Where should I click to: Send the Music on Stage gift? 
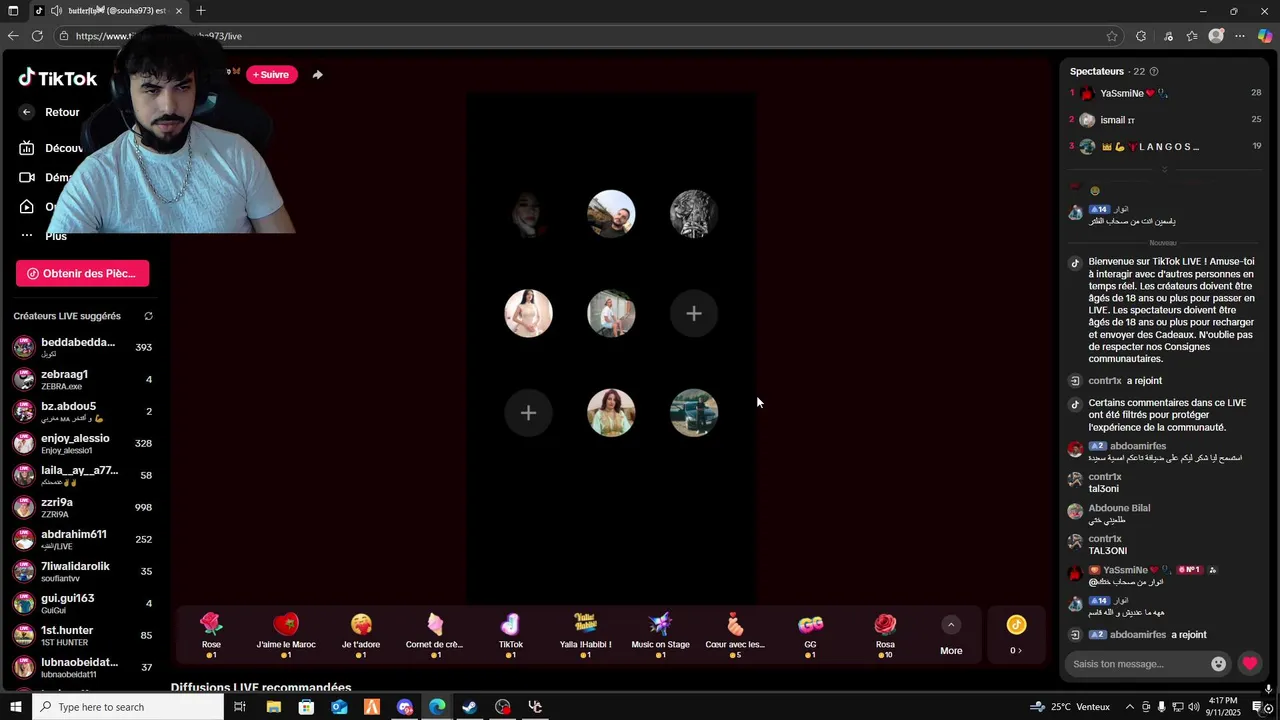pos(660,635)
